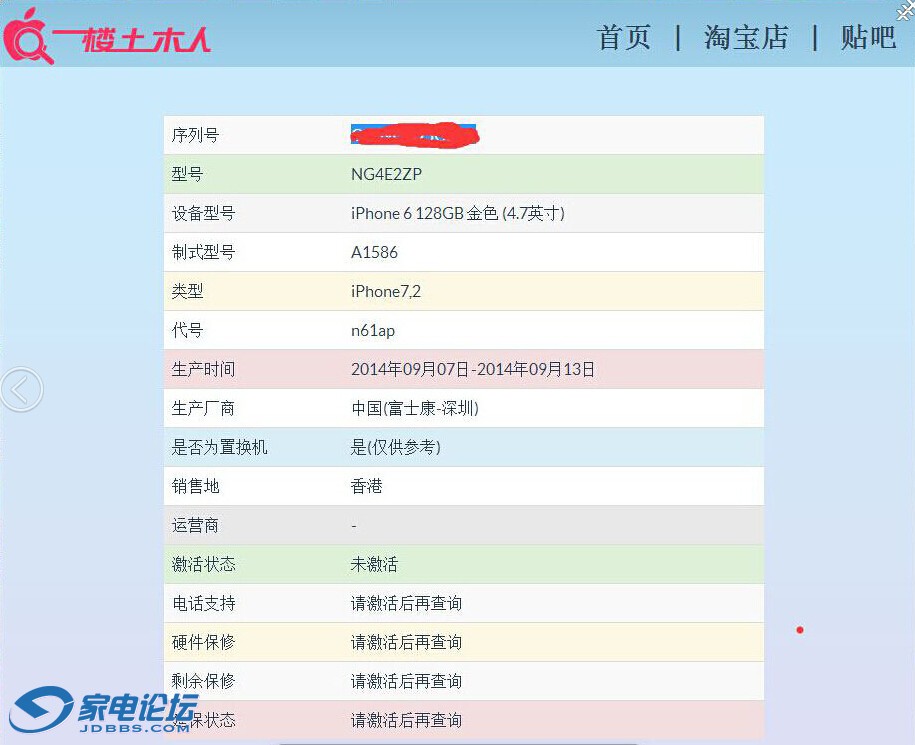Click the redacted serial number value

coord(414,134)
